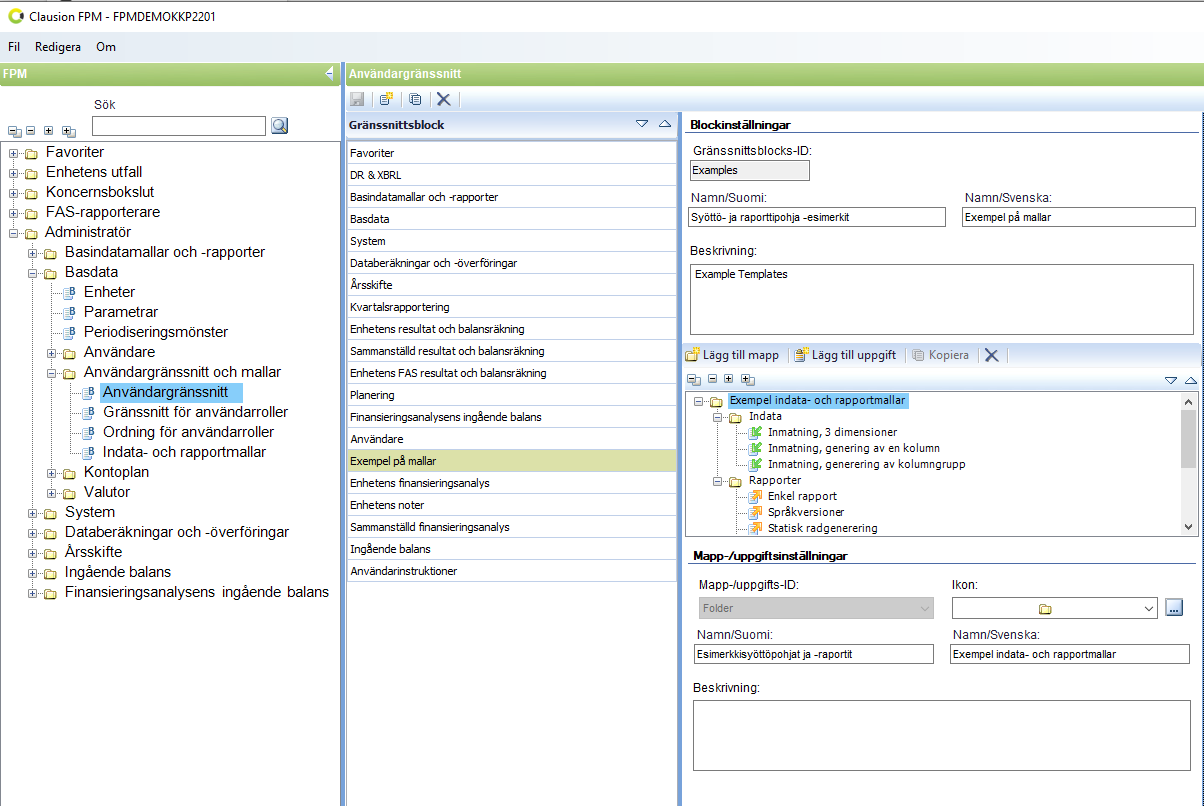
Task: Collapse the FPM side panel with the arrow
Action: coord(329,73)
